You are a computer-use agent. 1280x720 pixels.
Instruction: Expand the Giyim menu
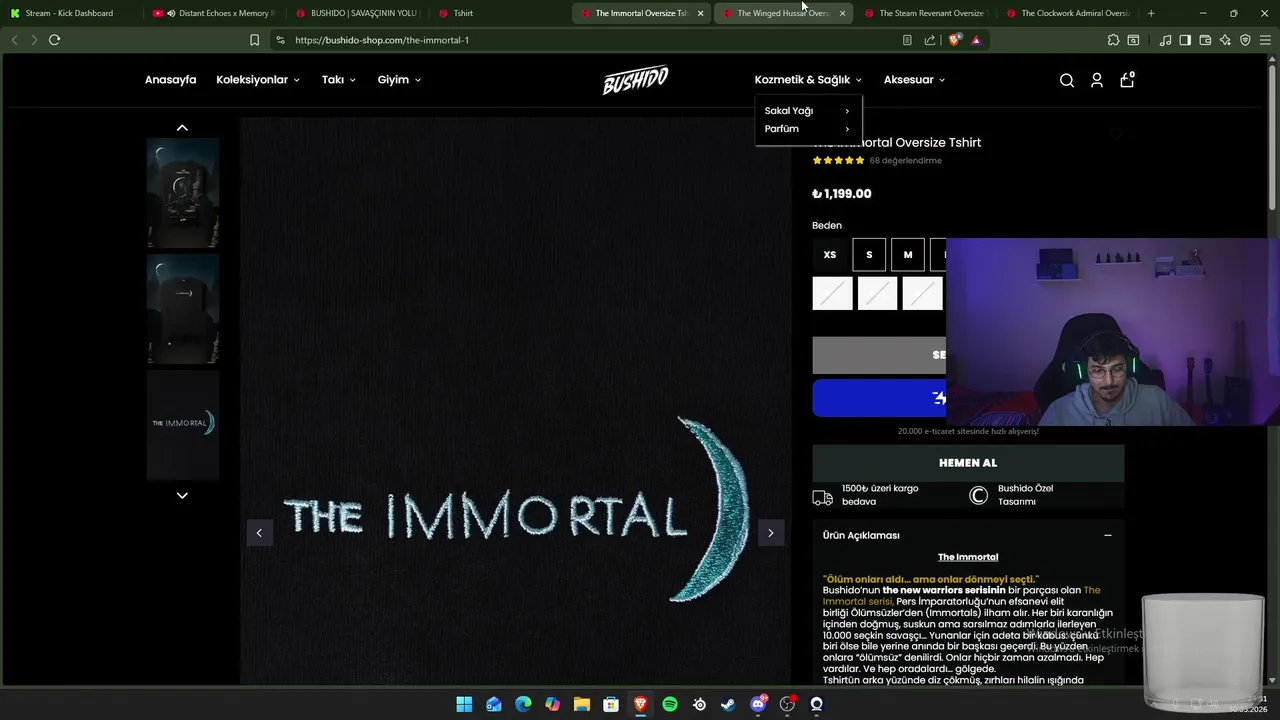pyautogui.click(x=399, y=80)
